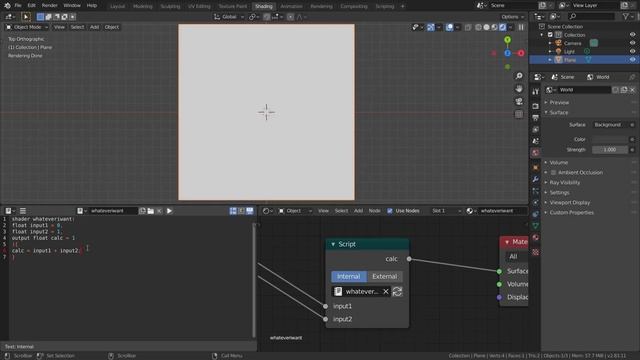The image size is (640, 360).
Task: Toggle the camera view icon in viewport
Action: [x=519, y=101]
